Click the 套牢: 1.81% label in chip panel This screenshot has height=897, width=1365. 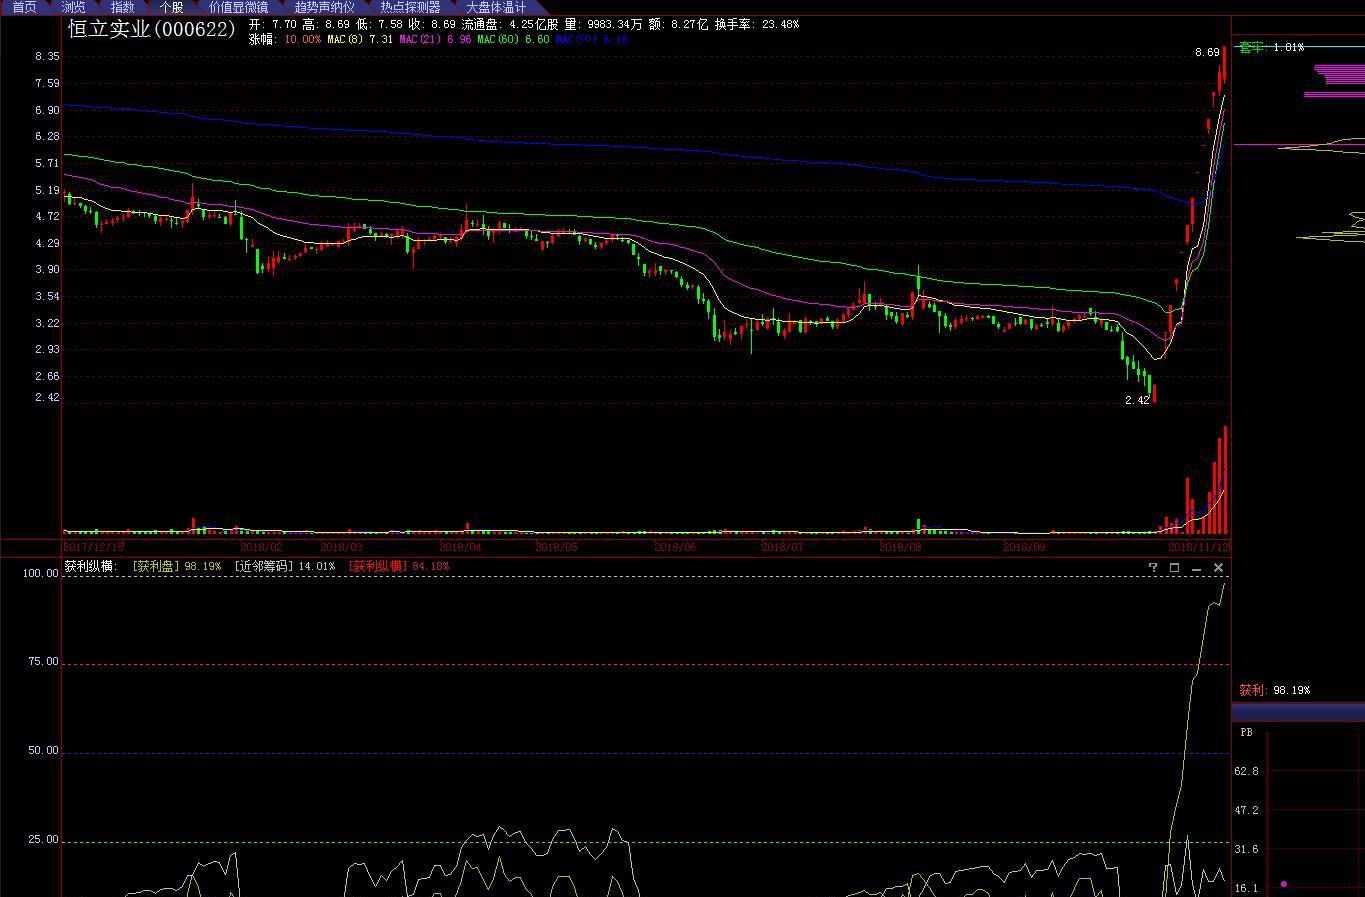point(1271,47)
